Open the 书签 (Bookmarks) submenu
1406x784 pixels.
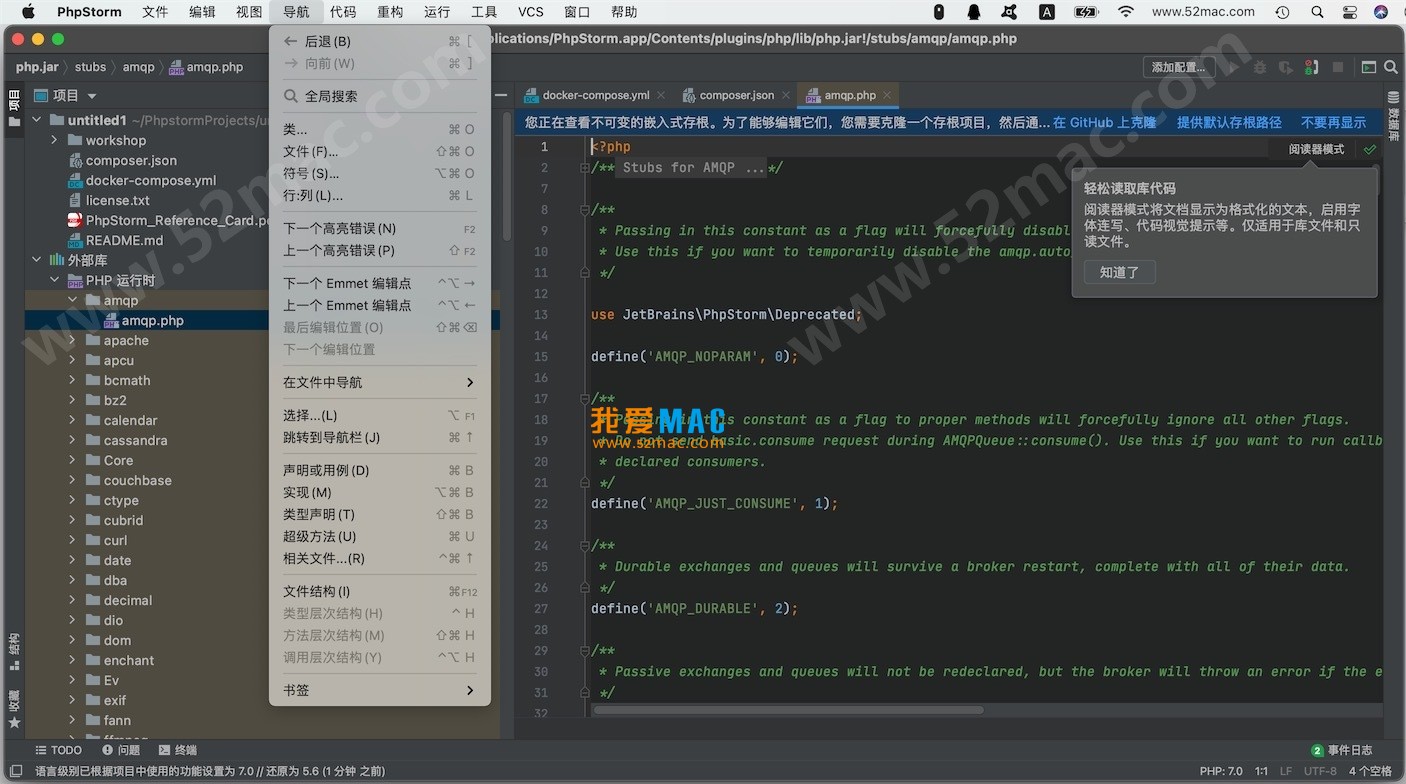(378, 690)
